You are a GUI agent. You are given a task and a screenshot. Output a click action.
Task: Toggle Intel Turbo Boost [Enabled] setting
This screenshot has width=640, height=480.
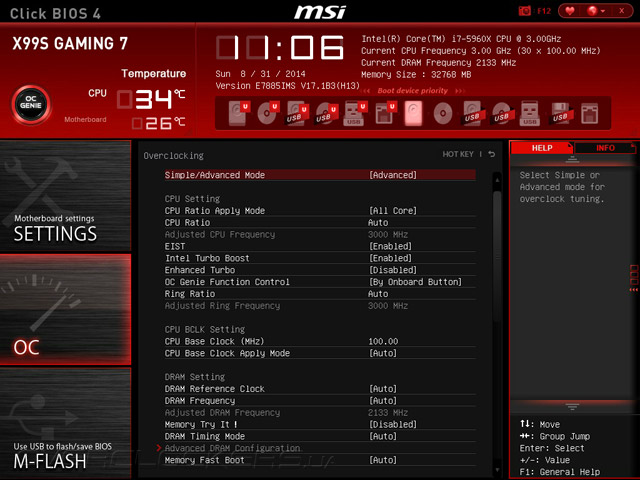click(391, 258)
